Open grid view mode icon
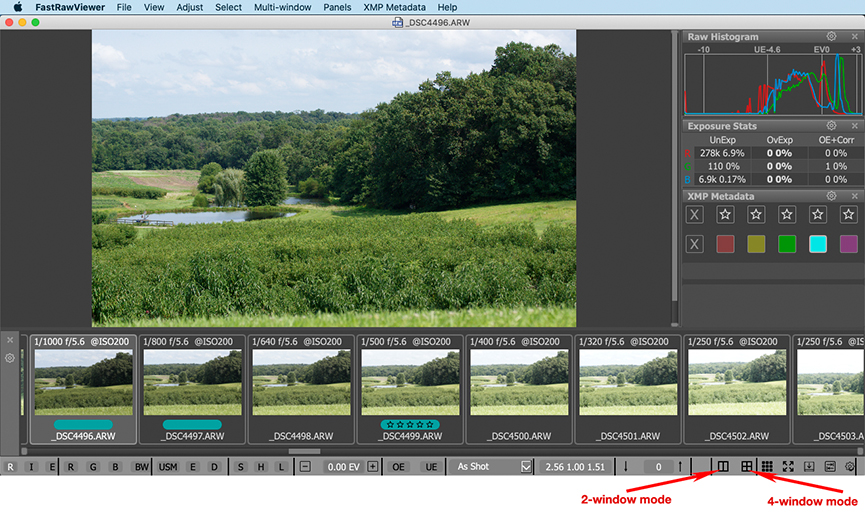This screenshot has width=865, height=513. [x=767, y=467]
